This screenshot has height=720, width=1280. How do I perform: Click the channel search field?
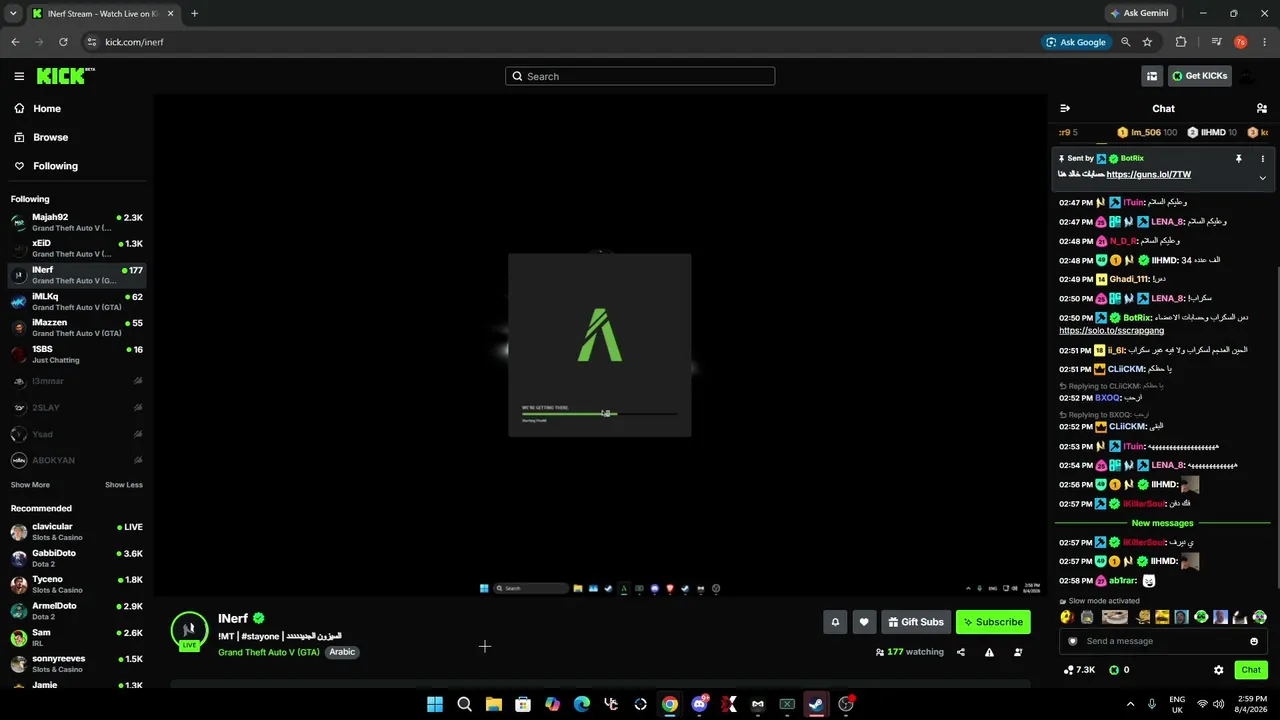tap(640, 76)
